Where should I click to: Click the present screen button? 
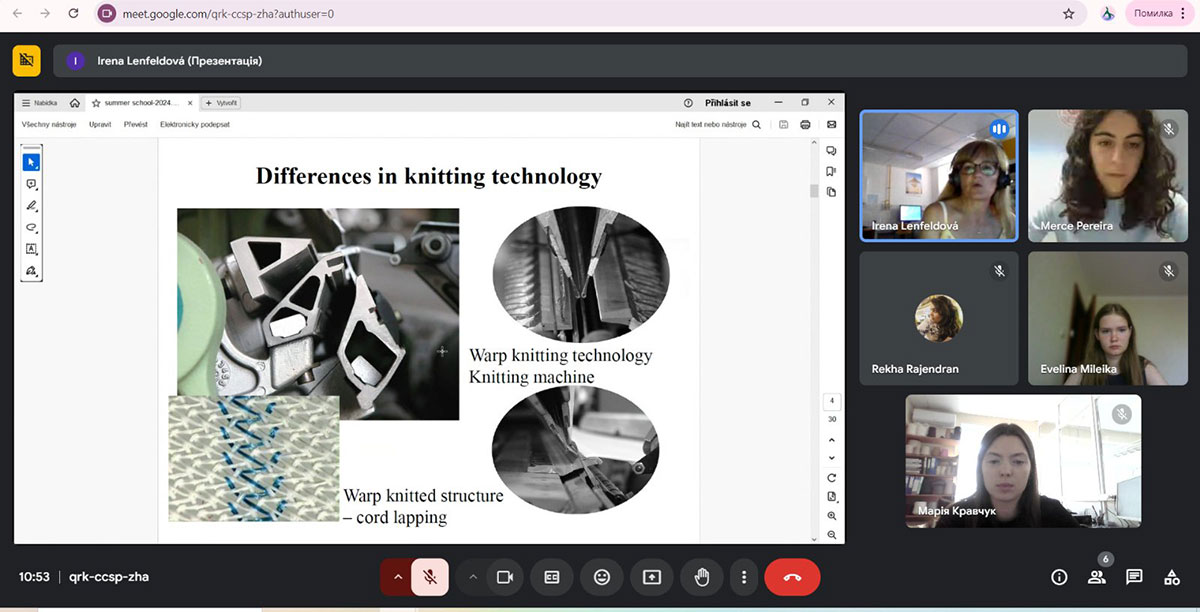click(652, 577)
